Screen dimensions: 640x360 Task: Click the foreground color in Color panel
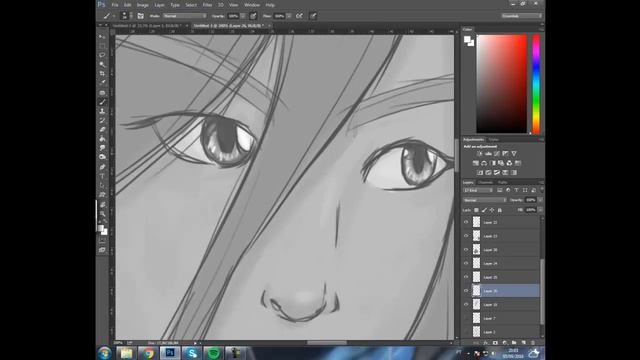coord(467,40)
